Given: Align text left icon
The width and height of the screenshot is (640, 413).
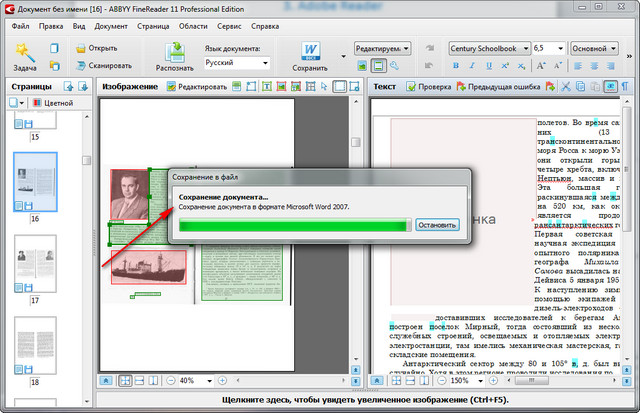Looking at the screenshot, I should (x=578, y=65).
